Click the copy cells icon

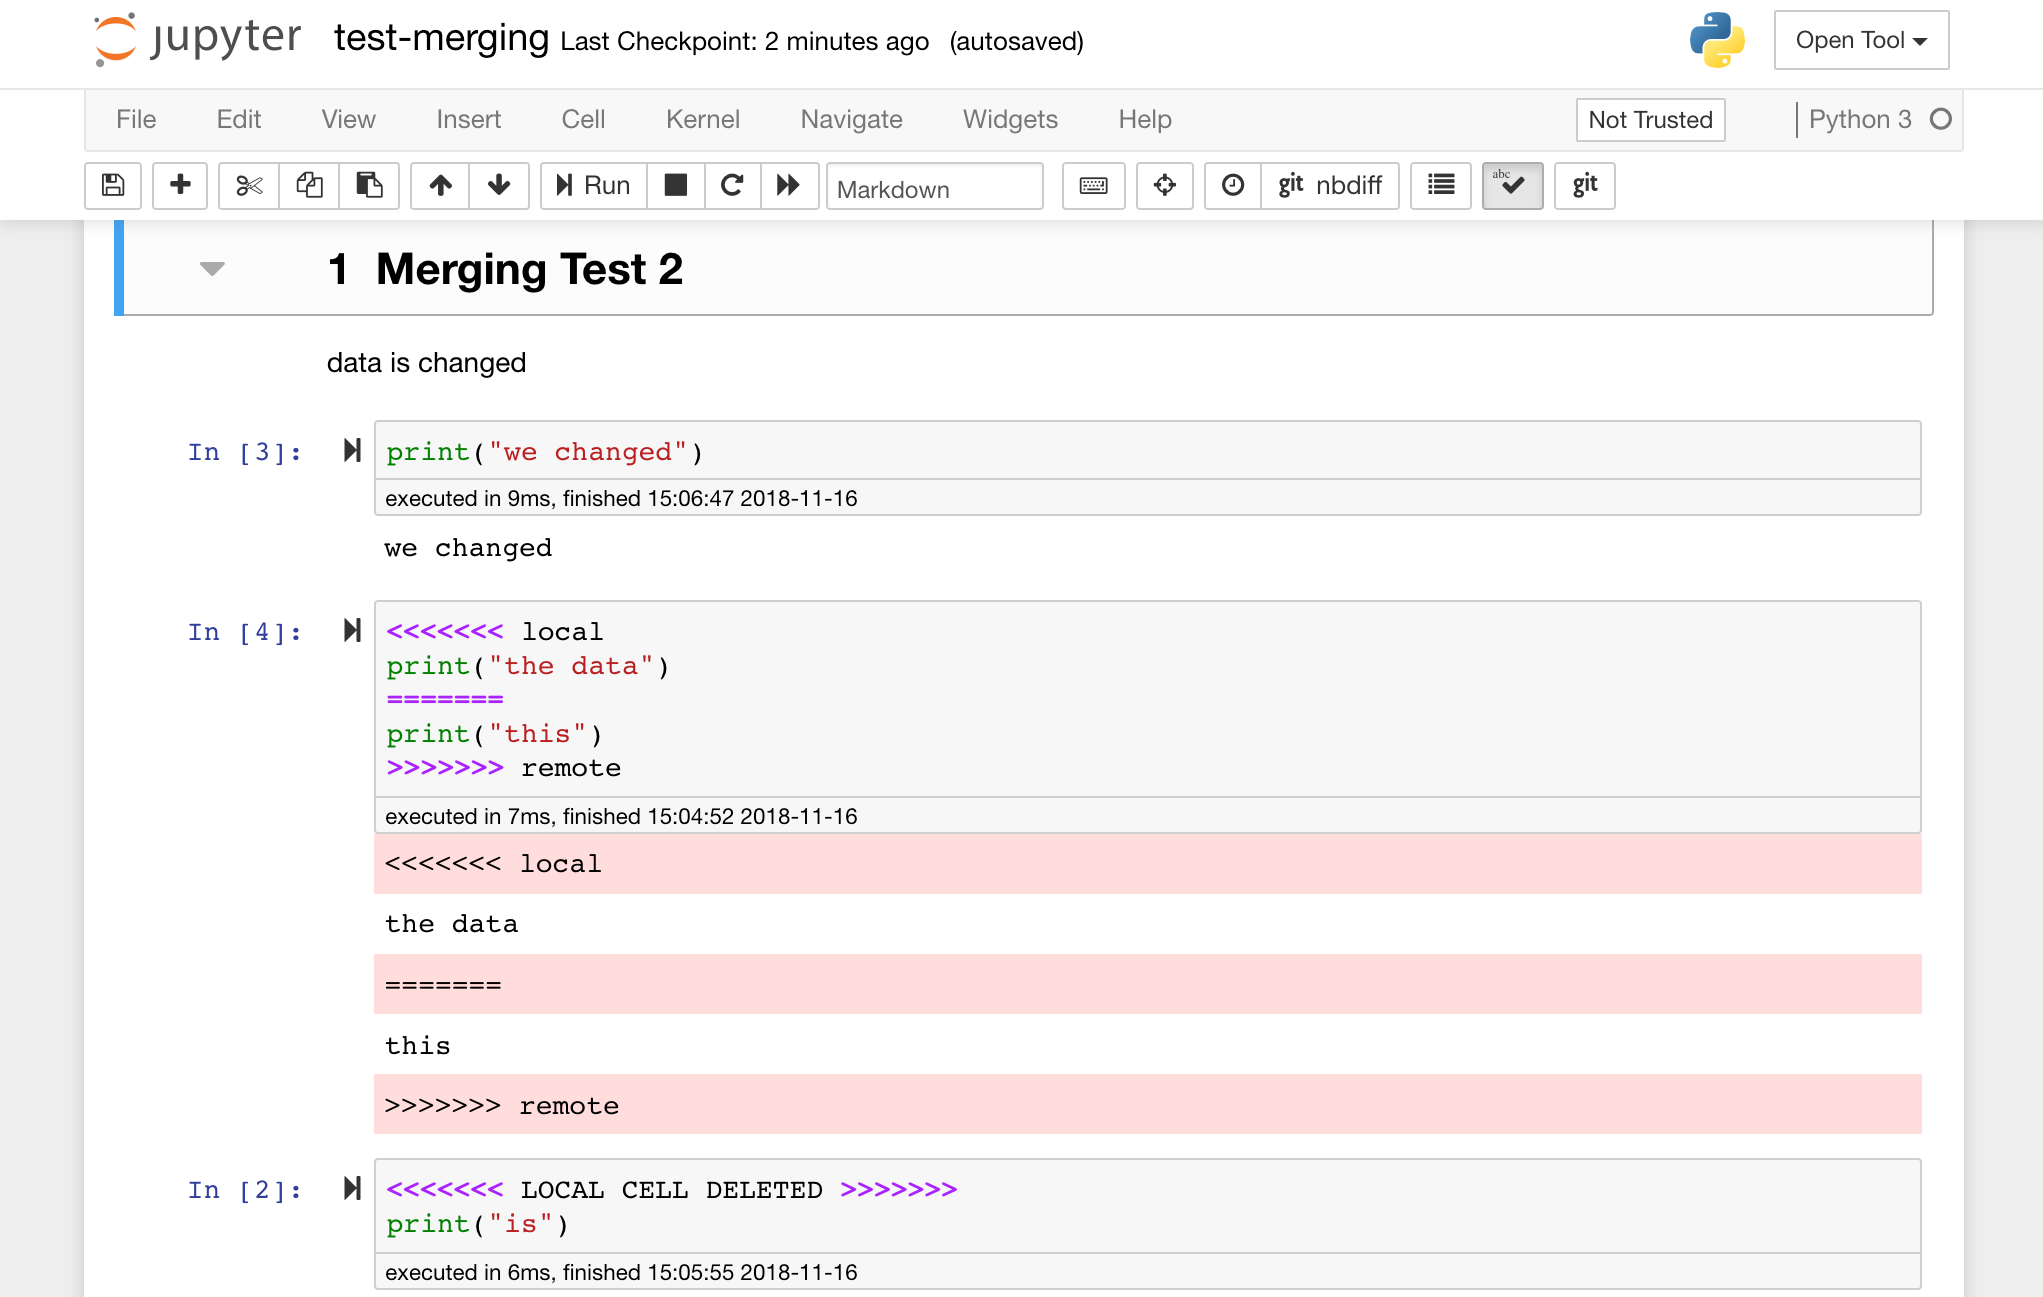pos(309,185)
